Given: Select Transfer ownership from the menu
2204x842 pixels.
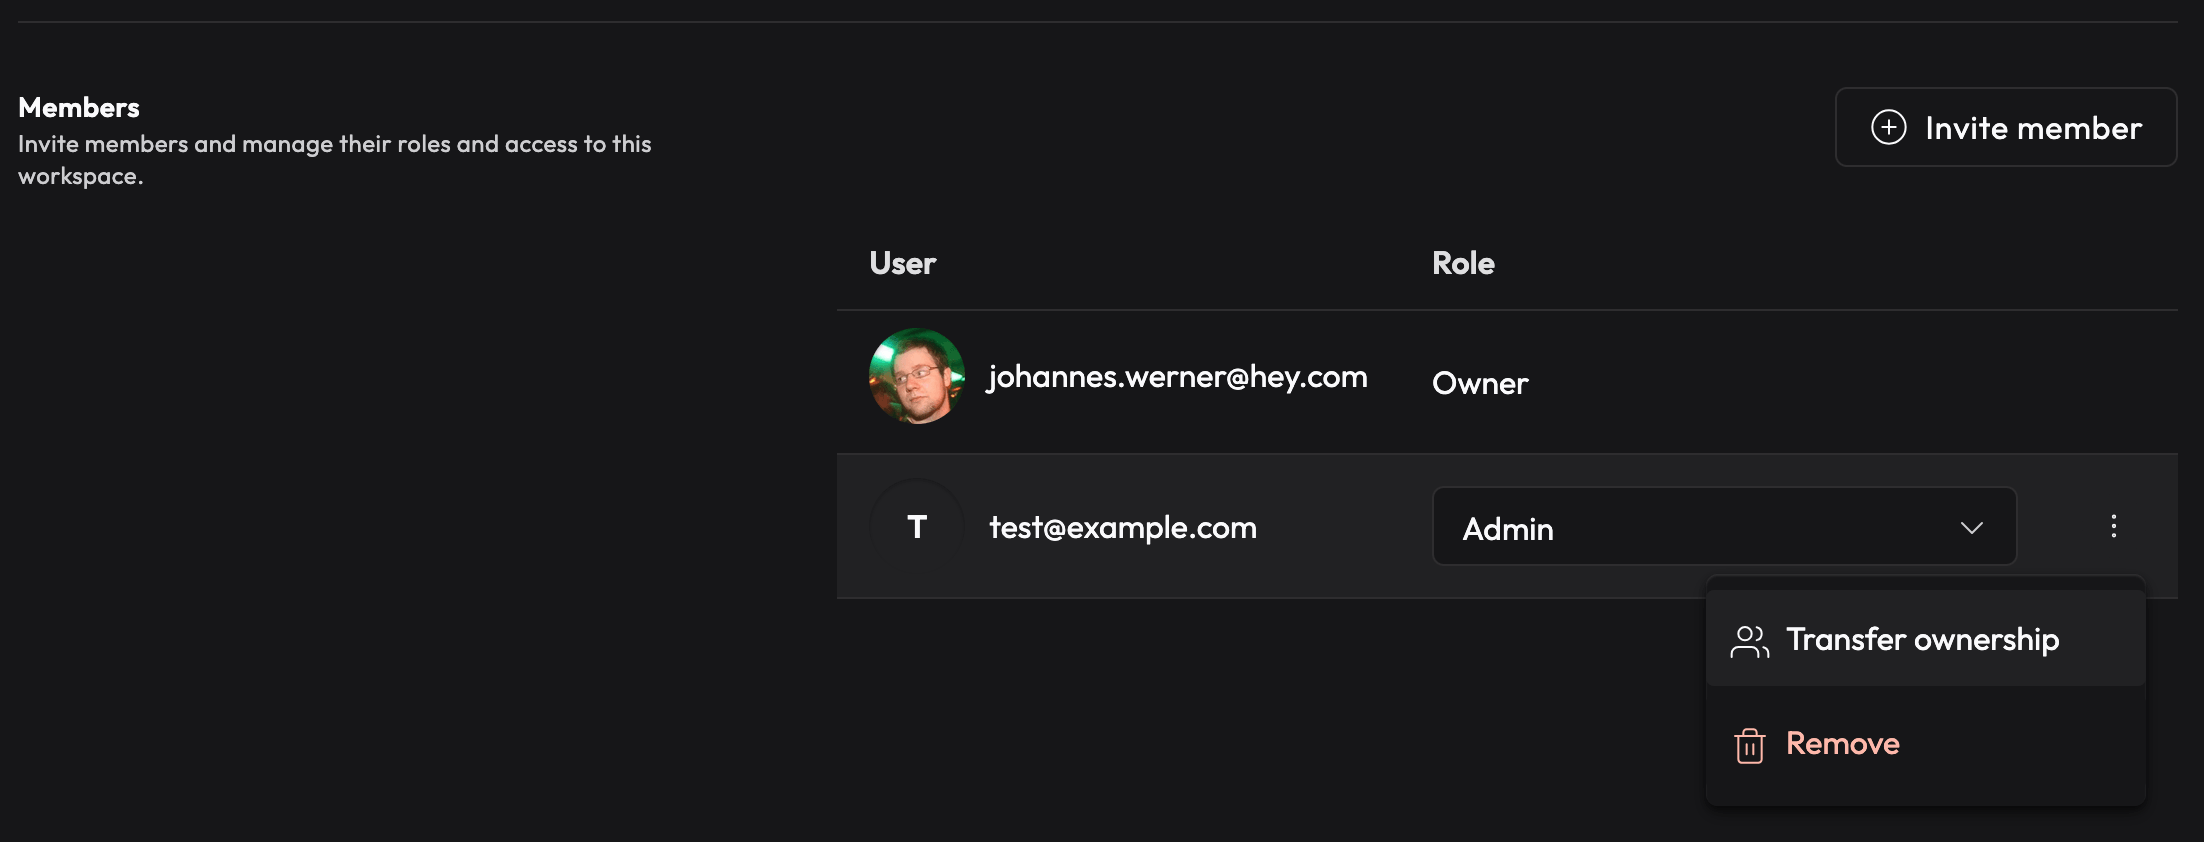Looking at the screenshot, I should click(x=1925, y=639).
